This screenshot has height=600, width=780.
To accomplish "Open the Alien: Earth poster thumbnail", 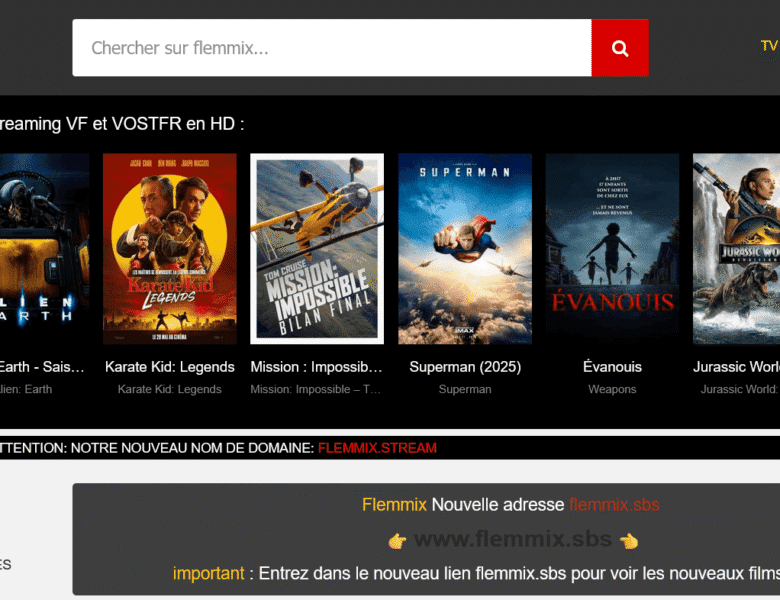I will (x=44, y=248).
